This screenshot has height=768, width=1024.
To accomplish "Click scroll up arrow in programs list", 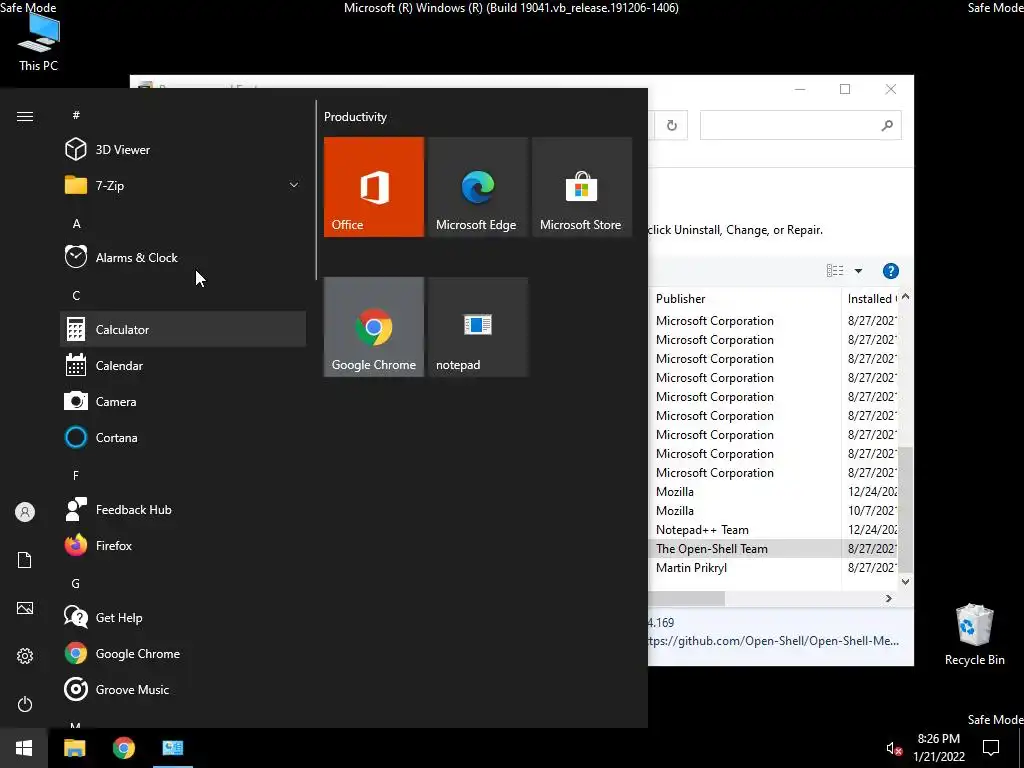I will 905,296.
